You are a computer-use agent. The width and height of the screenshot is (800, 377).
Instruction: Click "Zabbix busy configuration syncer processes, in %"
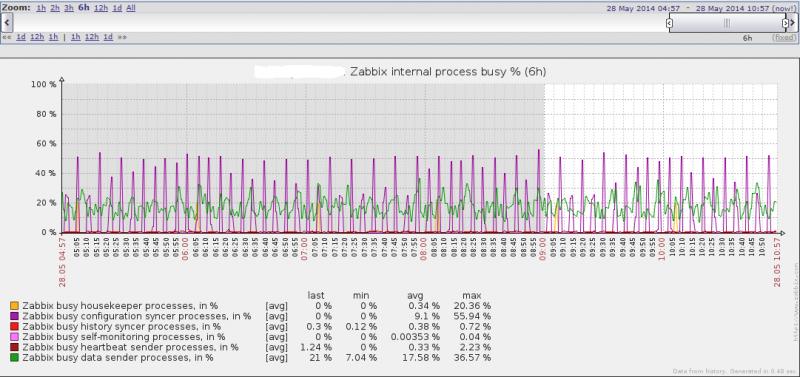pyautogui.click(x=137, y=316)
